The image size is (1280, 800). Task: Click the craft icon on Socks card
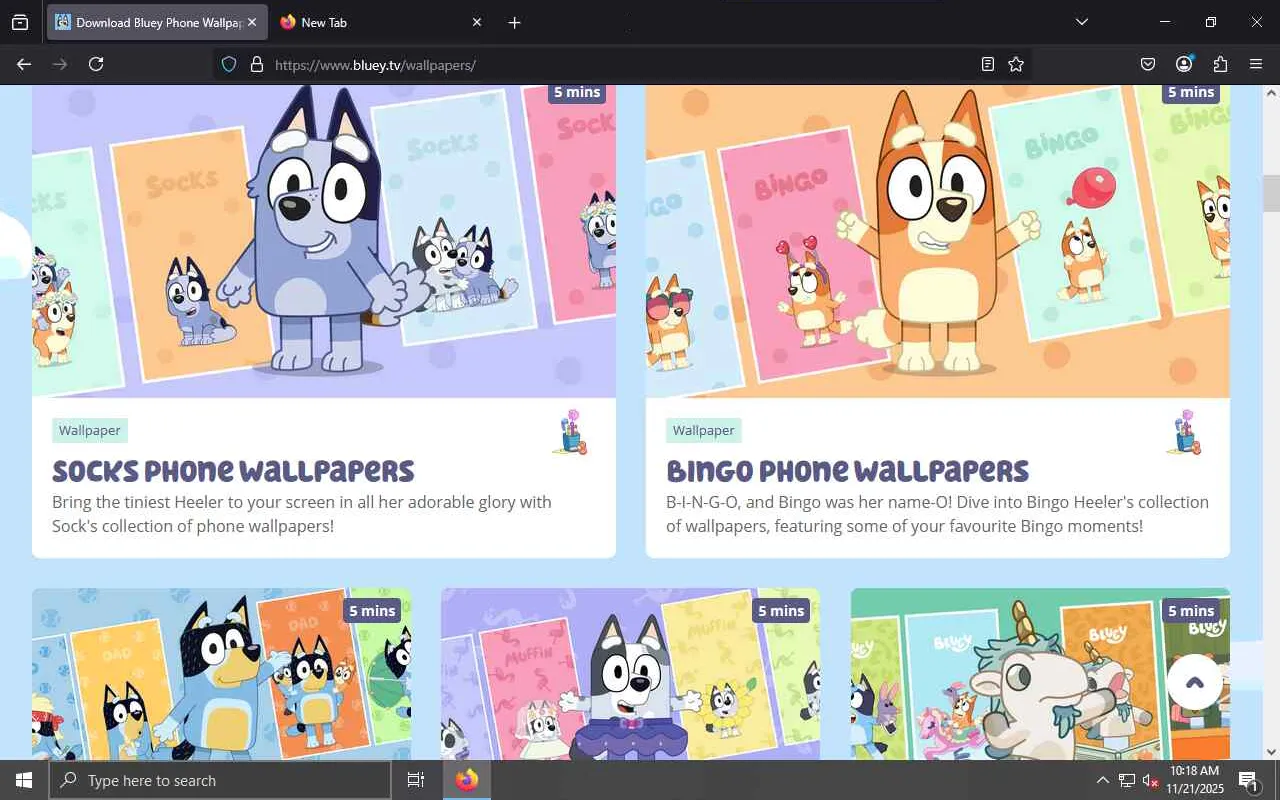pos(570,432)
